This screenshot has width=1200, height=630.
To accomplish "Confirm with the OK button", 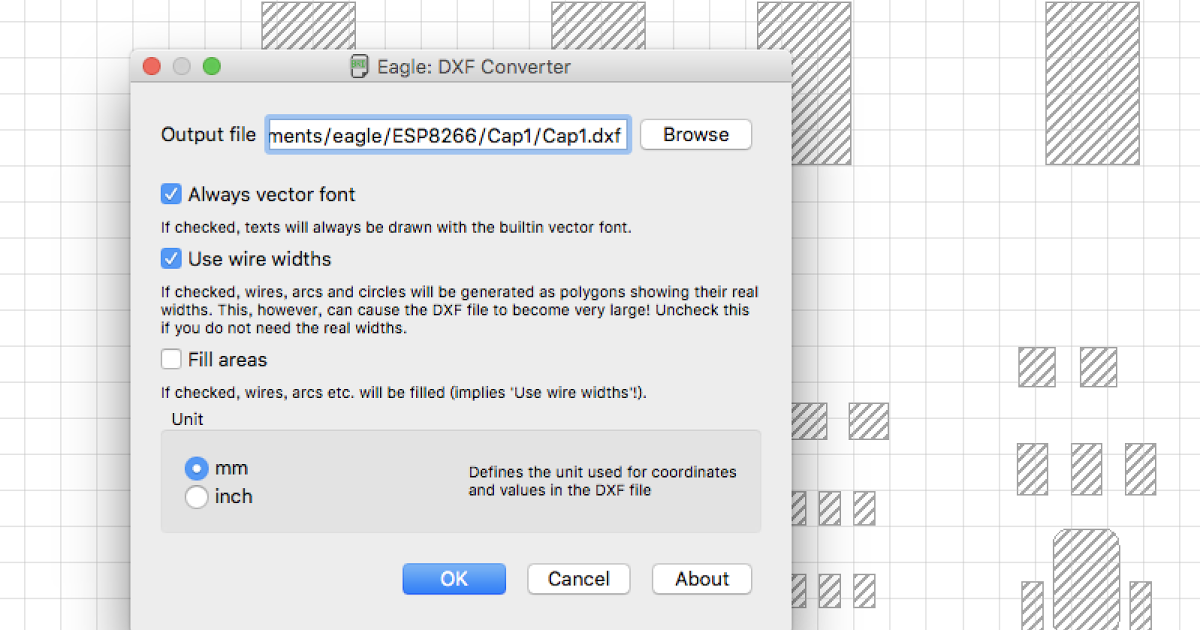I will click(x=454, y=579).
